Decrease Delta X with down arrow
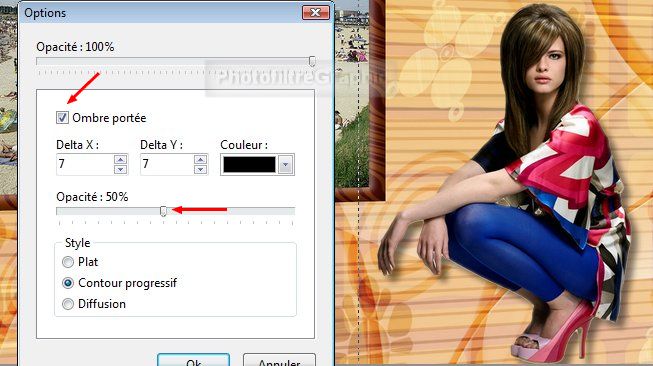653x366 pixels. (120, 169)
